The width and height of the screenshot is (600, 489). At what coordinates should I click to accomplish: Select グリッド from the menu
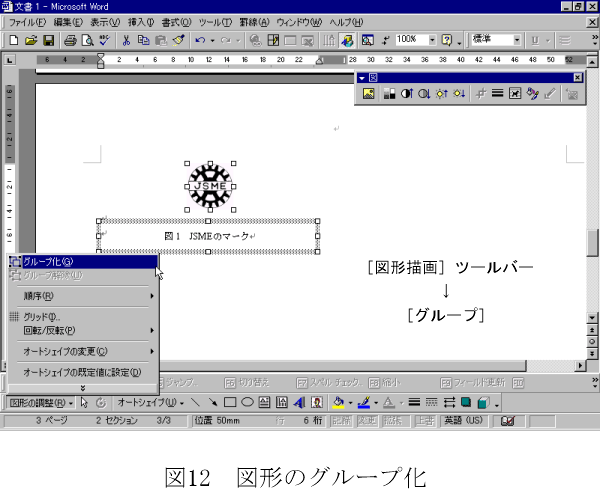83,317
